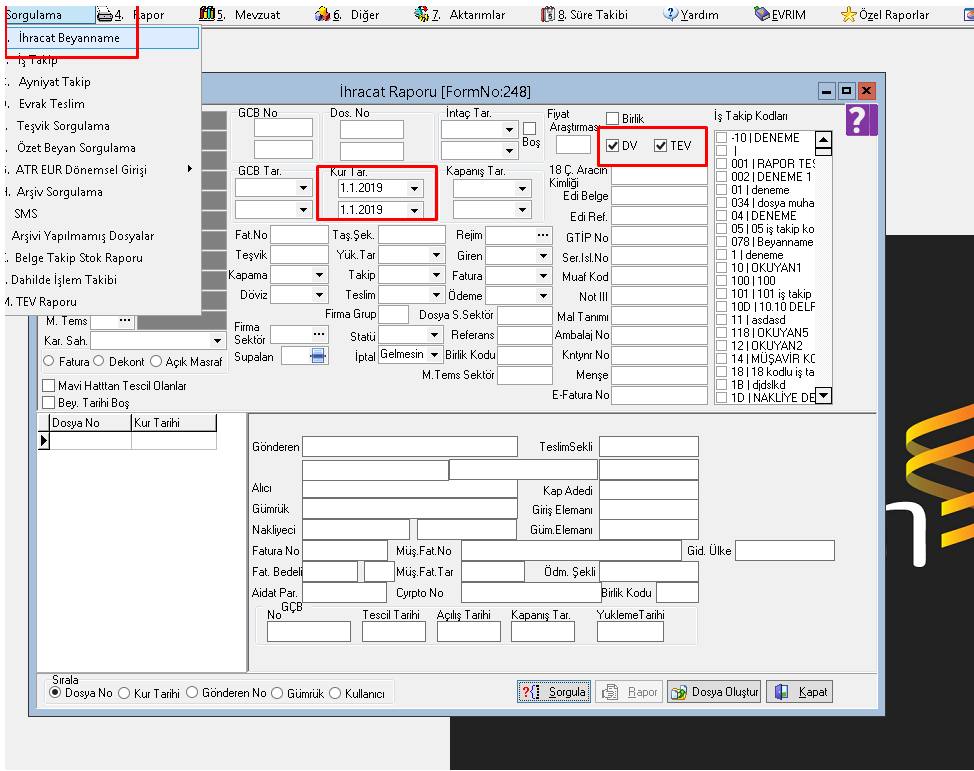This screenshot has height=771, width=974.
Task: Click the Rapor button in bottom bar
Action: tap(629, 691)
